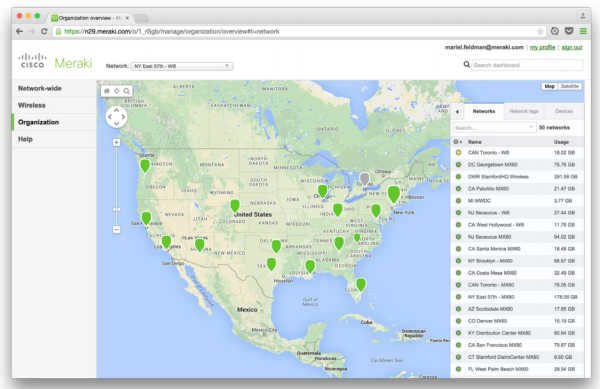Image resolution: width=600 pixels, height=389 pixels.
Task: Reload the page in browser
Action: 44,31
